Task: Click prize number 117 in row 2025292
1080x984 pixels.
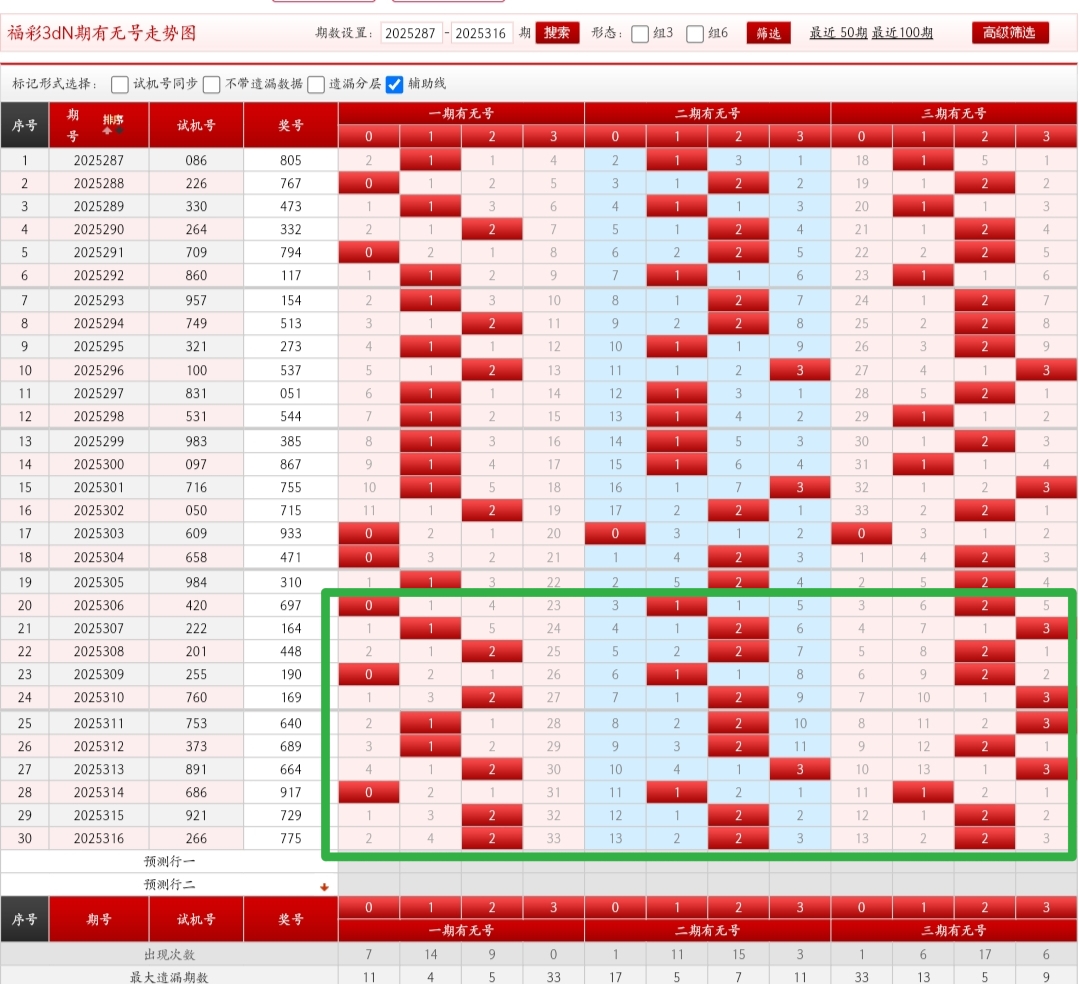Action: click(291, 275)
